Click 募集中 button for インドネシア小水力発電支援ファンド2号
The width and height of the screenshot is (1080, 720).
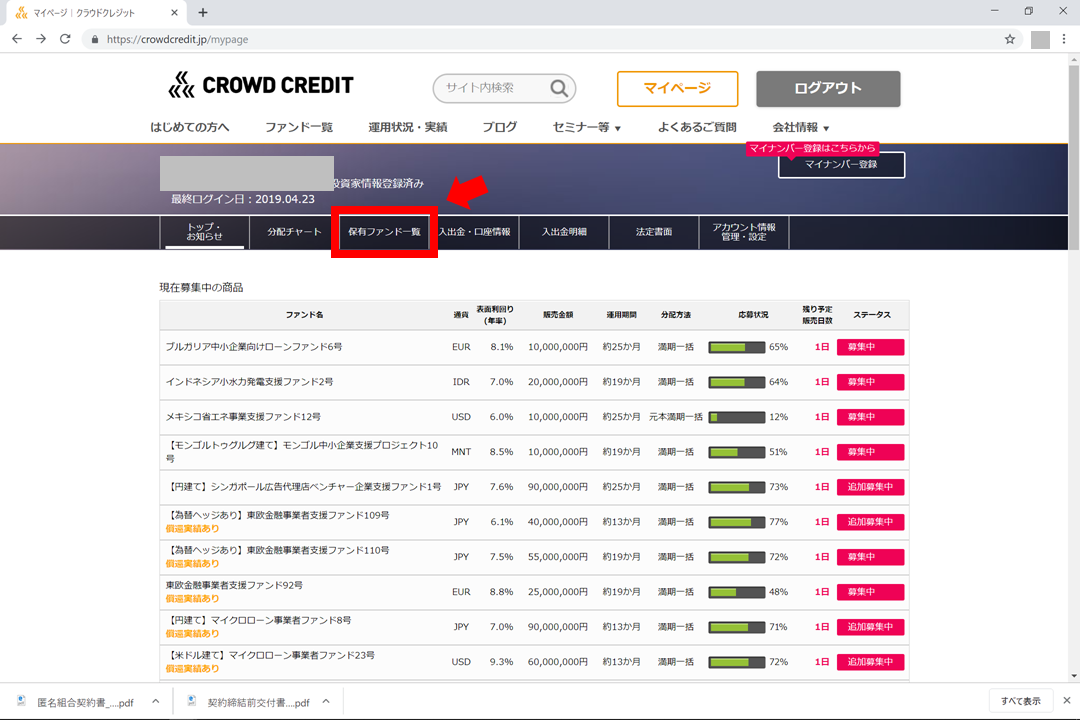click(x=870, y=382)
